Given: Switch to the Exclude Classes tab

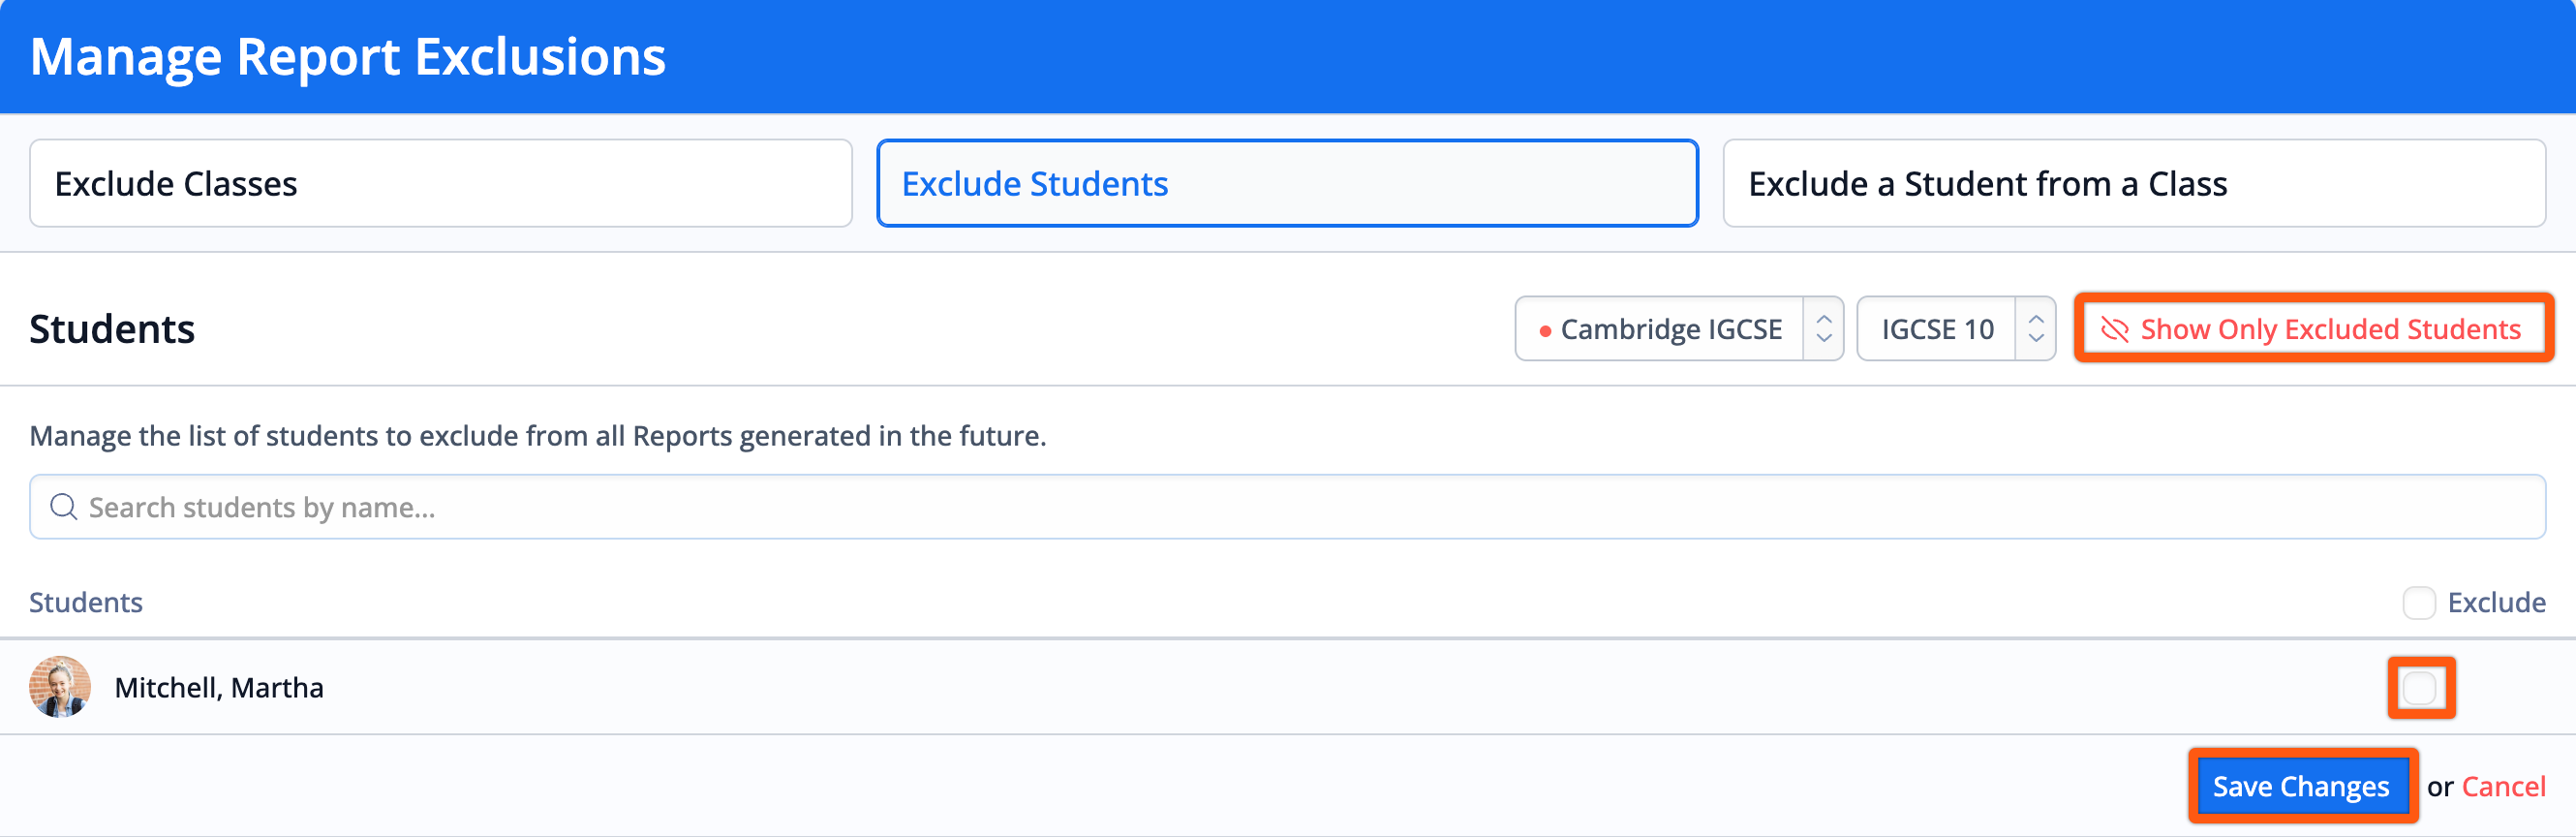Looking at the screenshot, I should [440, 183].
